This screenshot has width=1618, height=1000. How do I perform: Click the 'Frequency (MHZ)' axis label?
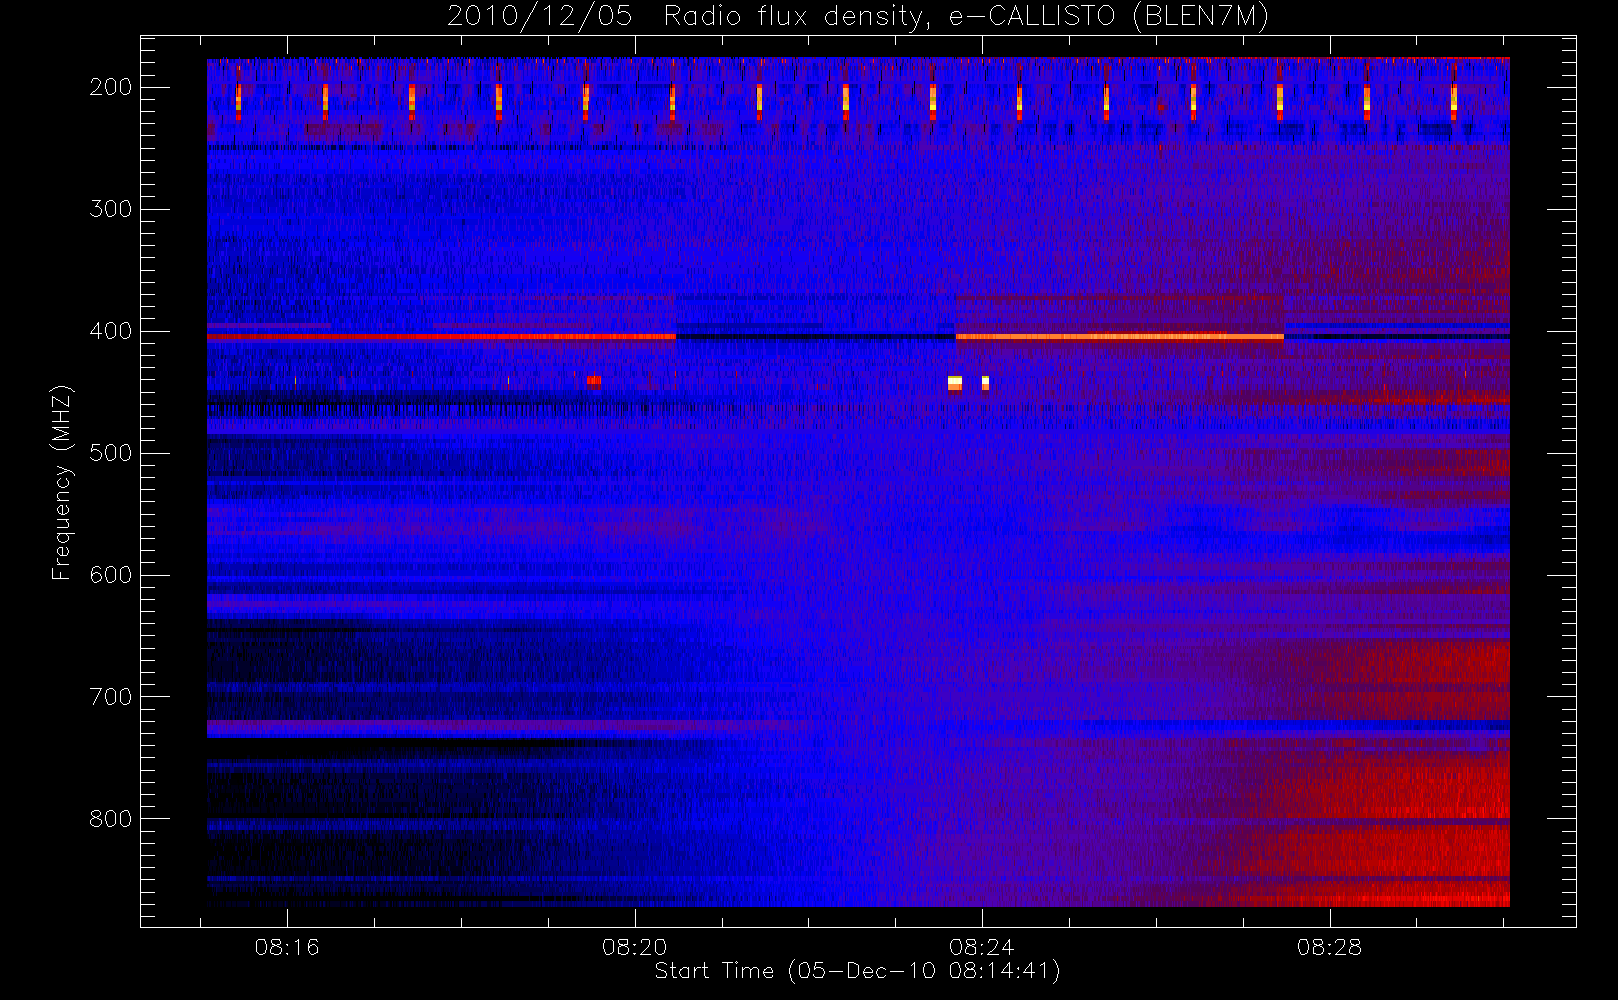tap(62, 482)
